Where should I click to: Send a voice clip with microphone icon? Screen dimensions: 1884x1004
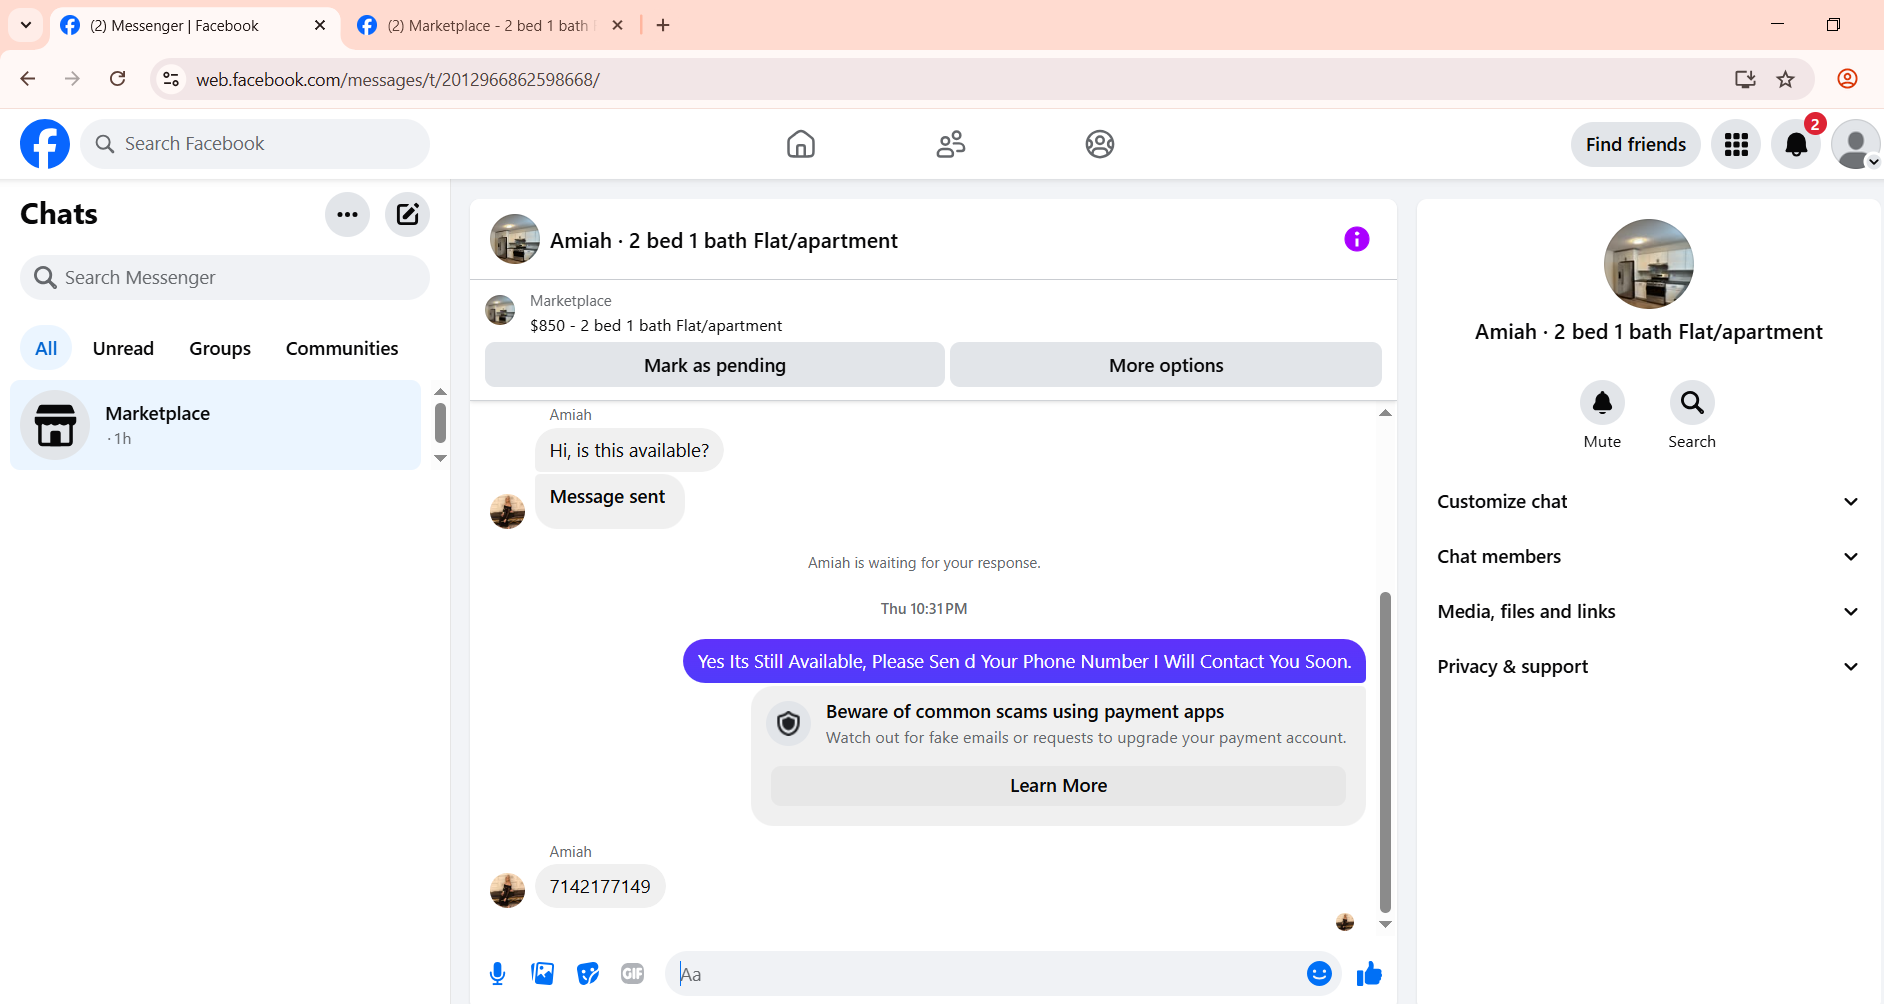[x=497, y=974]
